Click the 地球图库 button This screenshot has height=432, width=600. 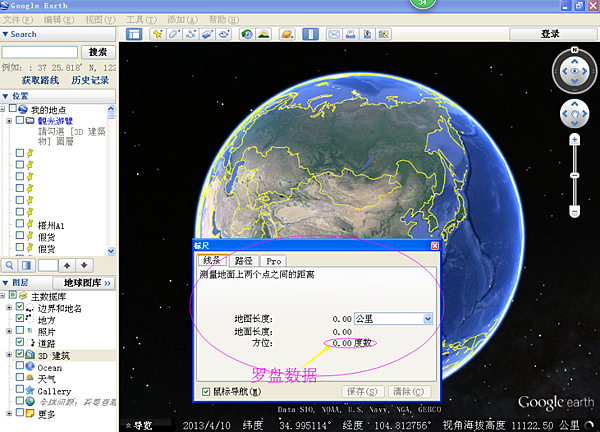coord(84,283)
